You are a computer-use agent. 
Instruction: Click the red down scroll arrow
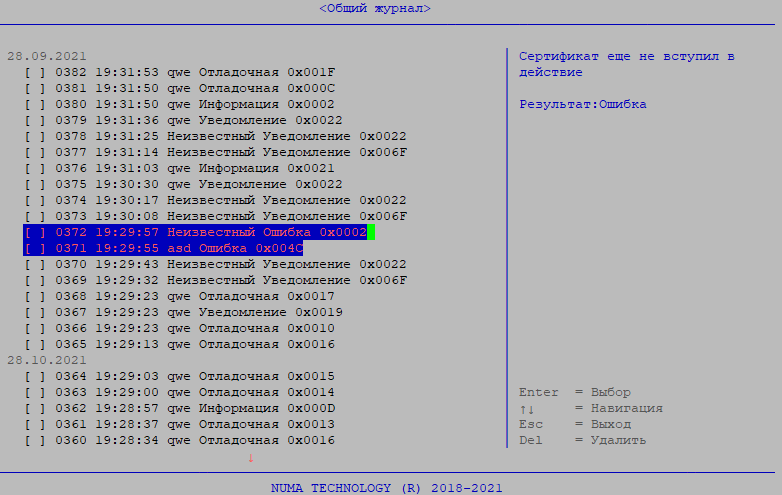250,458
